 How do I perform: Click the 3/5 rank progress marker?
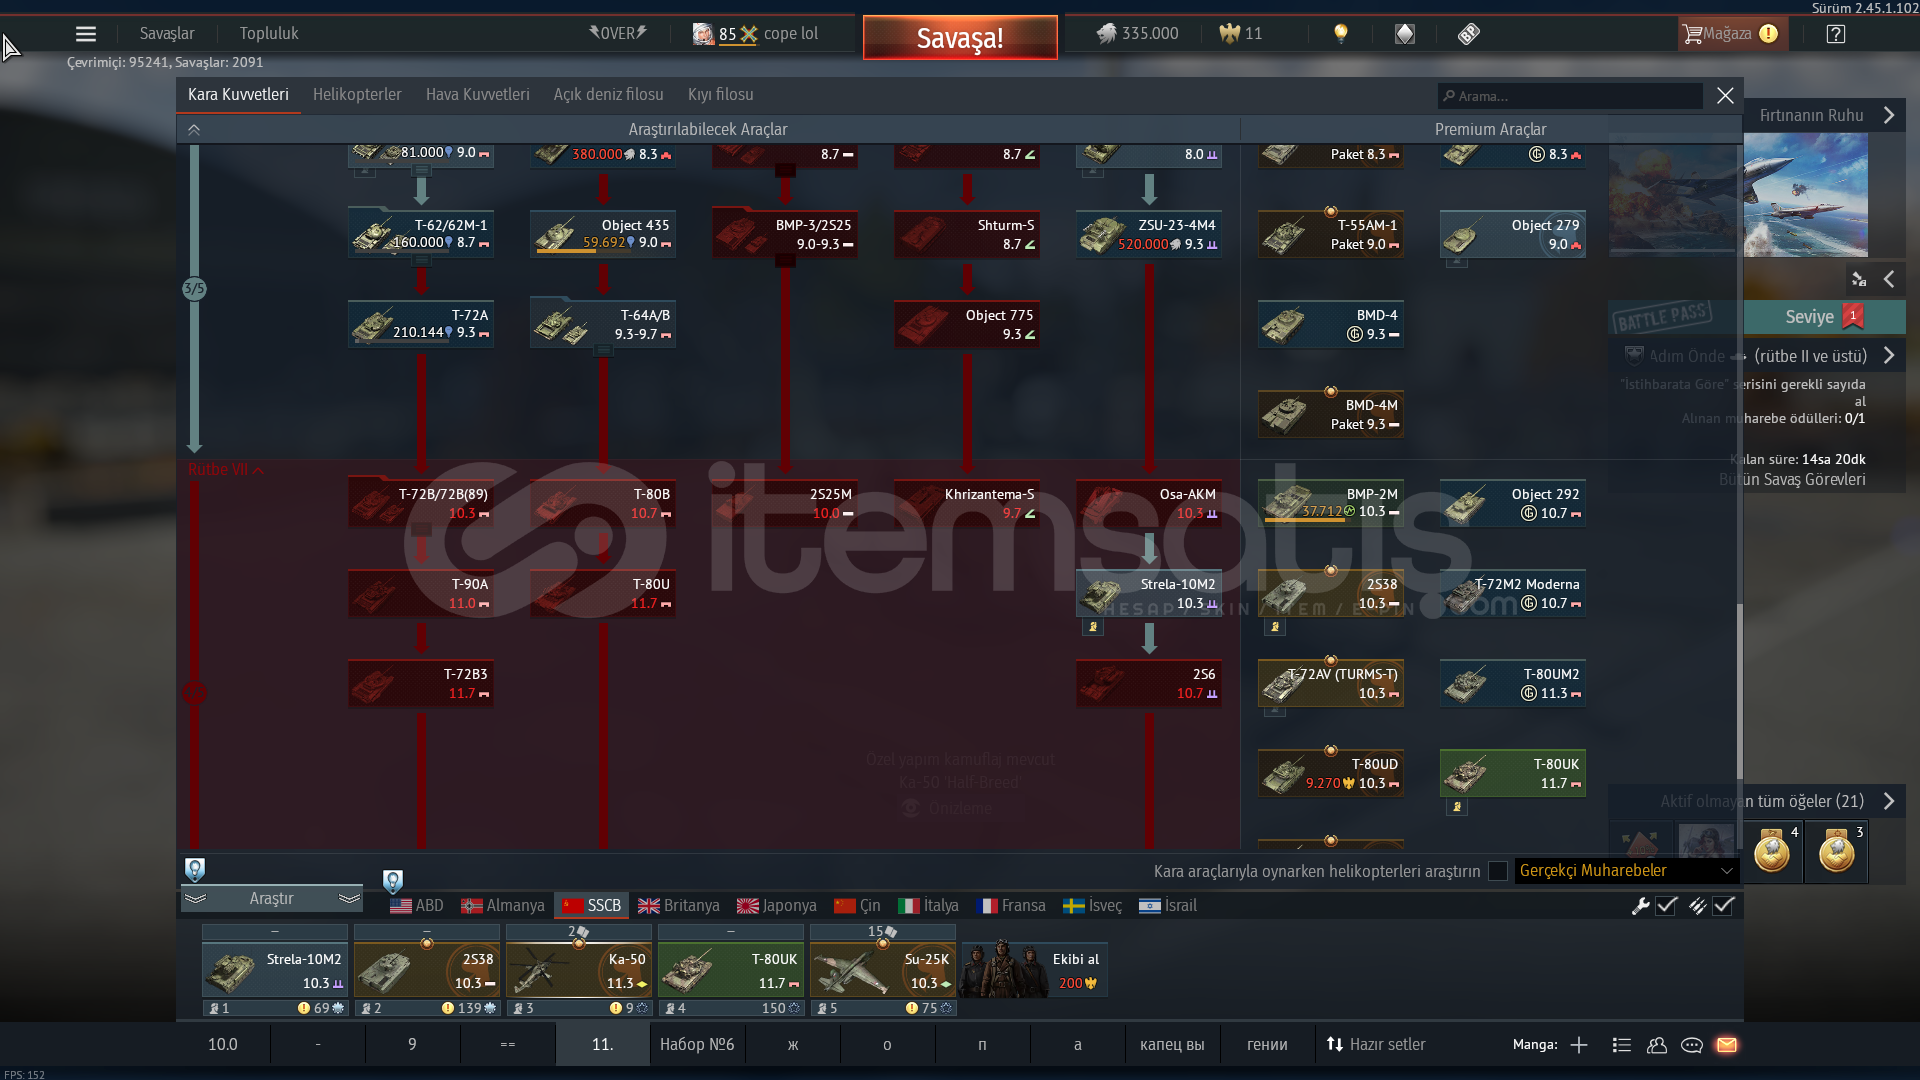194,290
